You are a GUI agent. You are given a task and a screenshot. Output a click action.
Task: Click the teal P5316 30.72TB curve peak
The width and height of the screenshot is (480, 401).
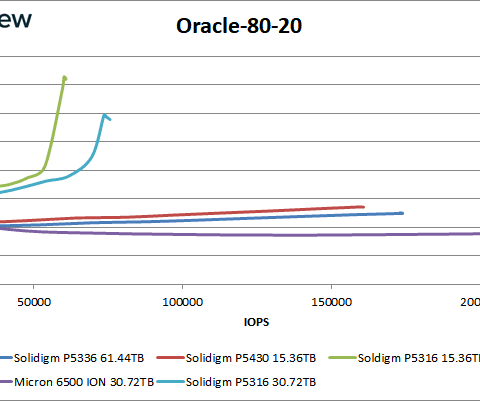(x=105, y=115)
